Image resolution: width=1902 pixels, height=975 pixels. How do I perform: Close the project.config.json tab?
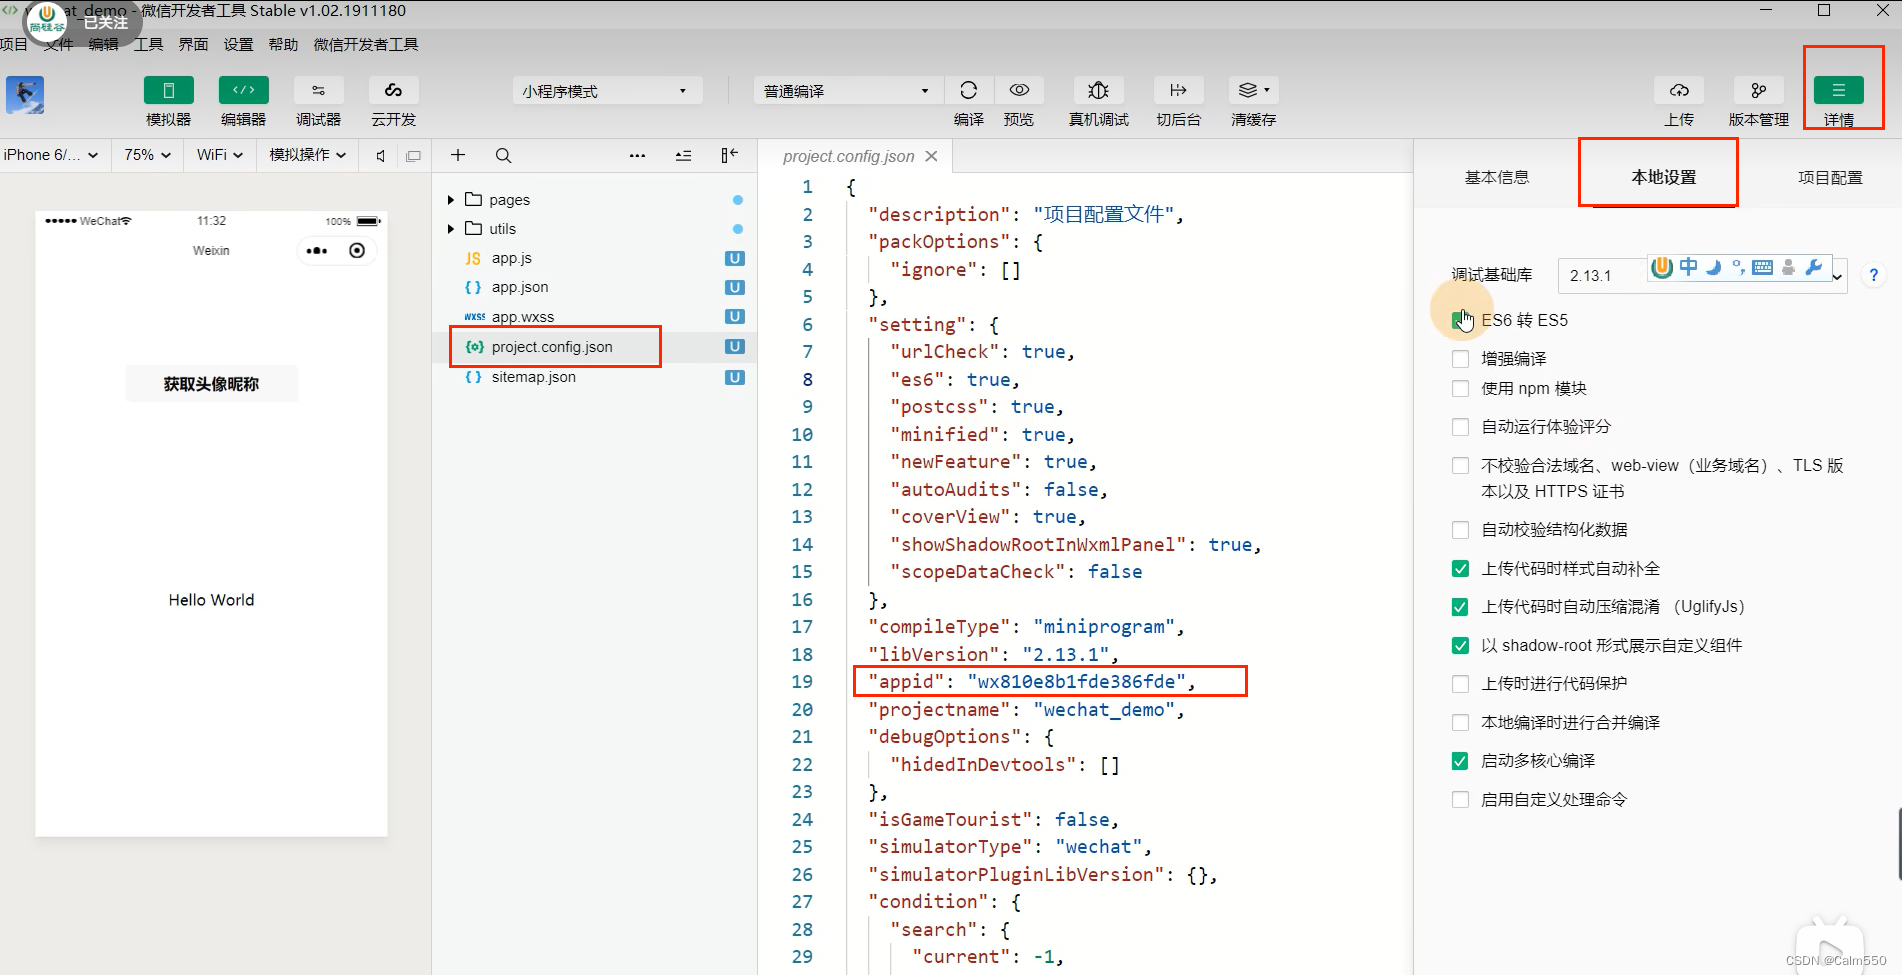pyautogui.click(x=931, y=156)
